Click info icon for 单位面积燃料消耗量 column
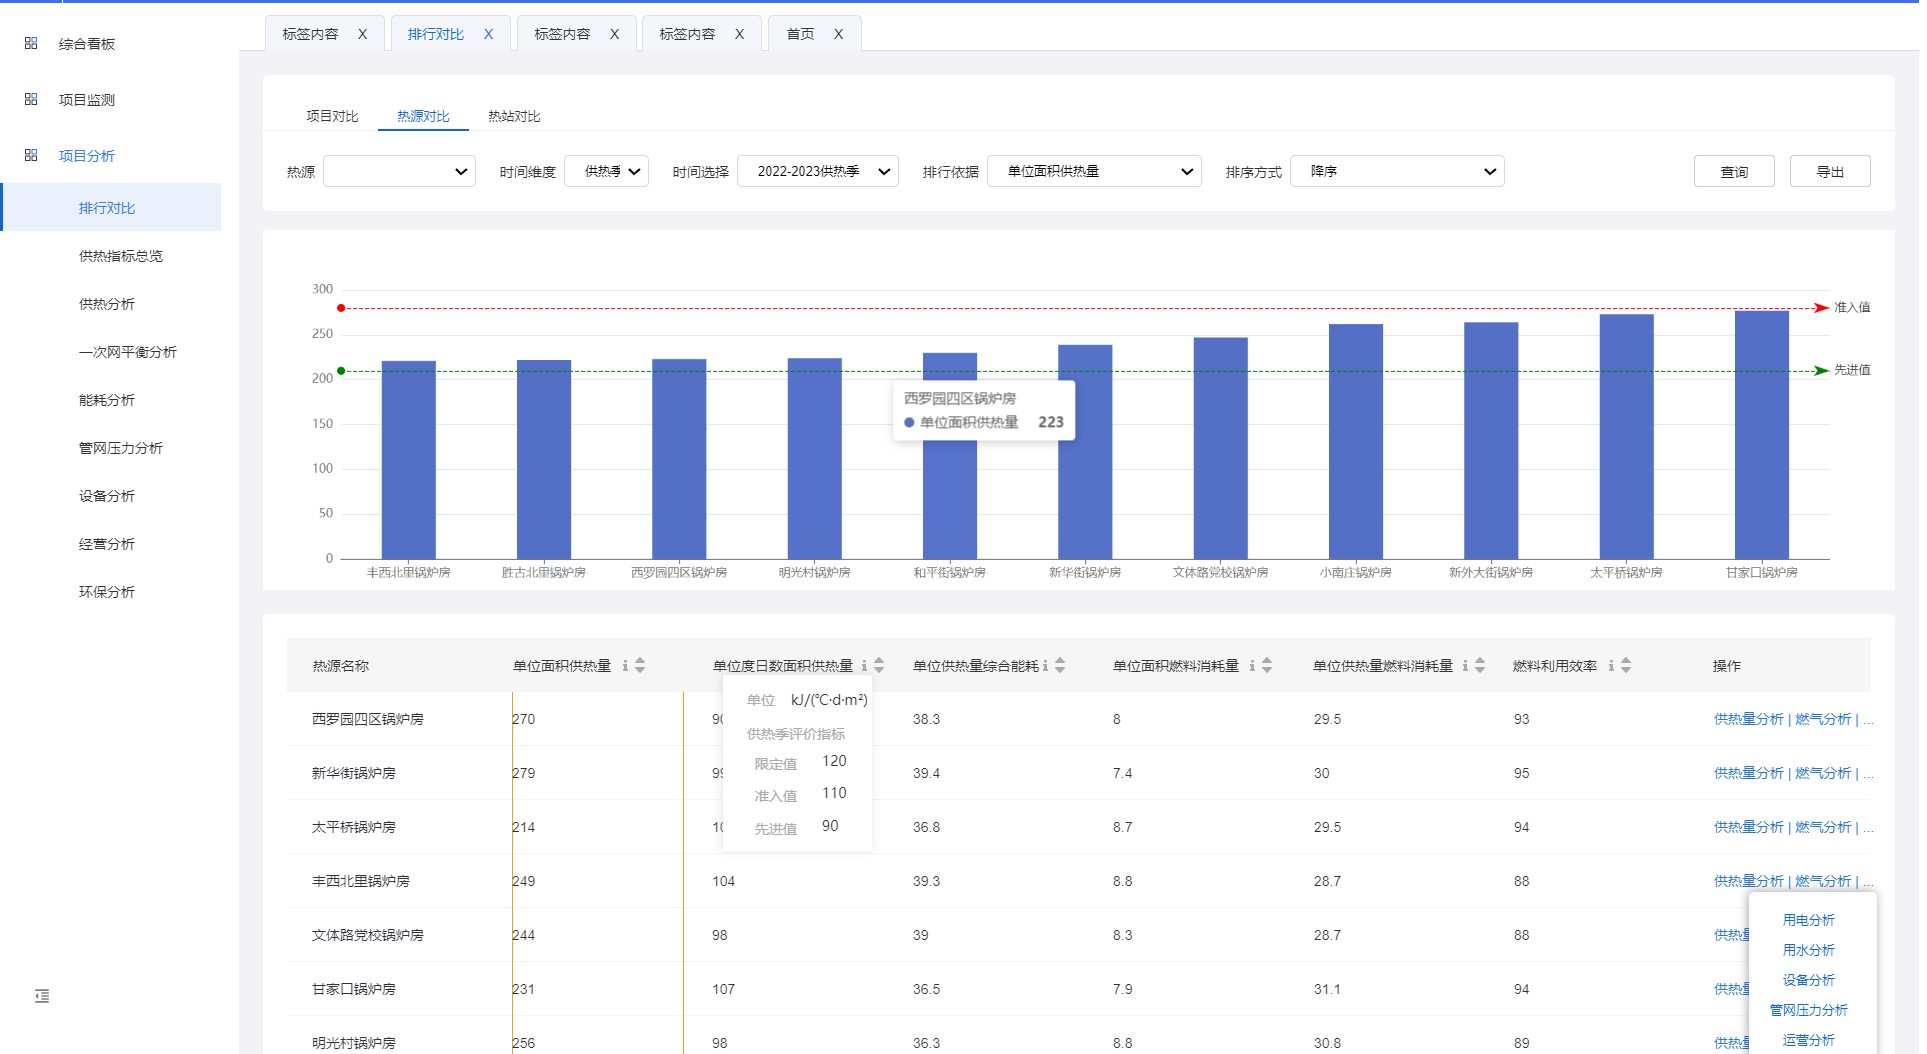 pos(1252,665)
